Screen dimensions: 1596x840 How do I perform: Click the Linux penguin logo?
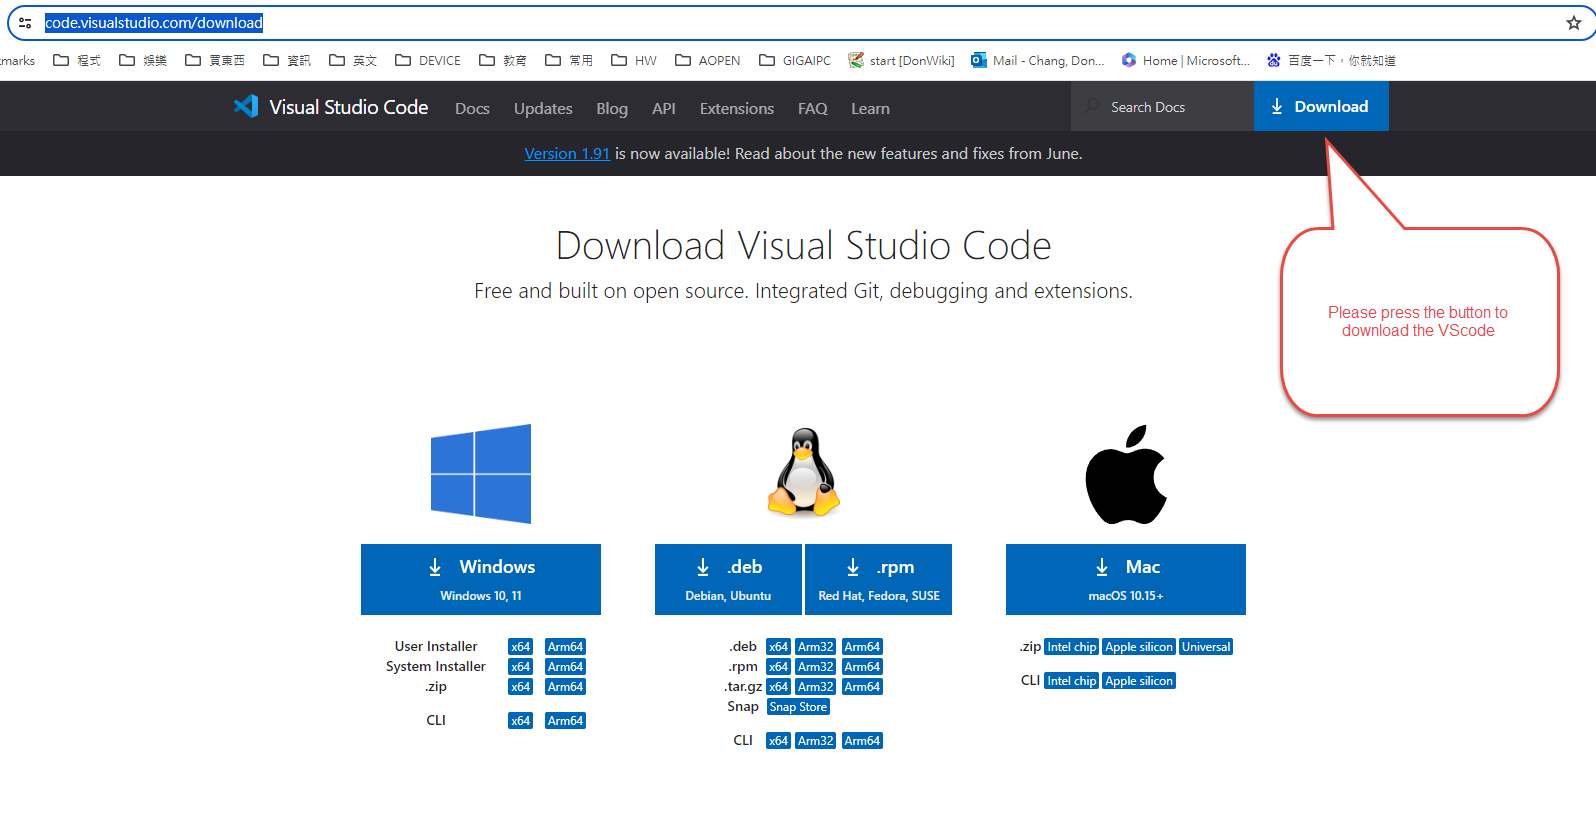[803, 473]
